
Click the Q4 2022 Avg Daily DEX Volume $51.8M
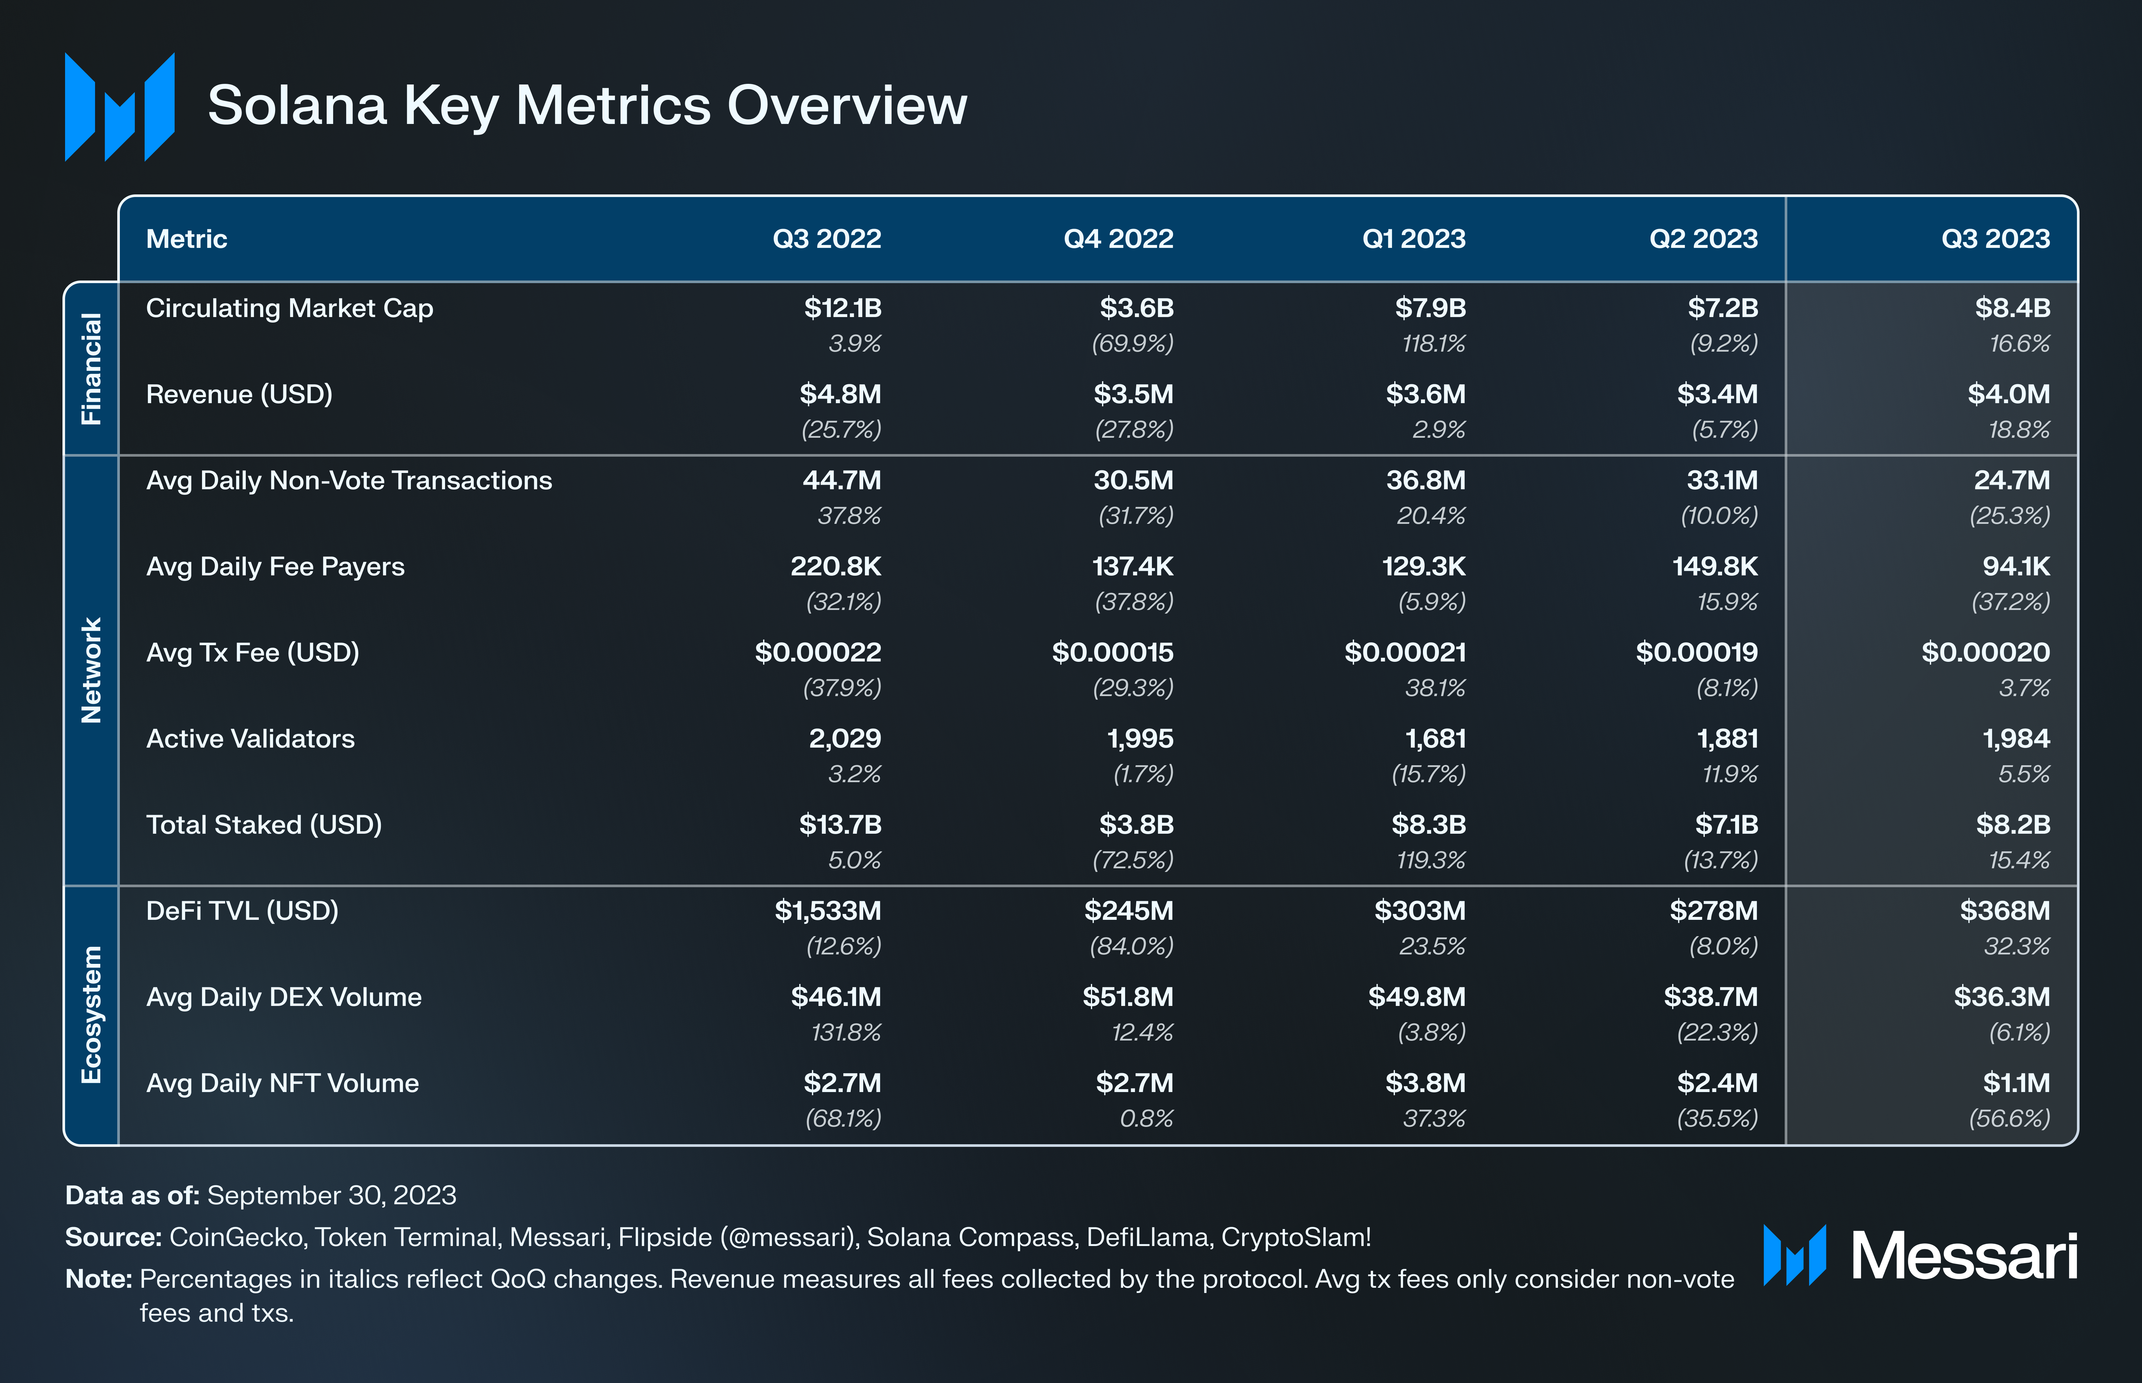point(1127,997)
